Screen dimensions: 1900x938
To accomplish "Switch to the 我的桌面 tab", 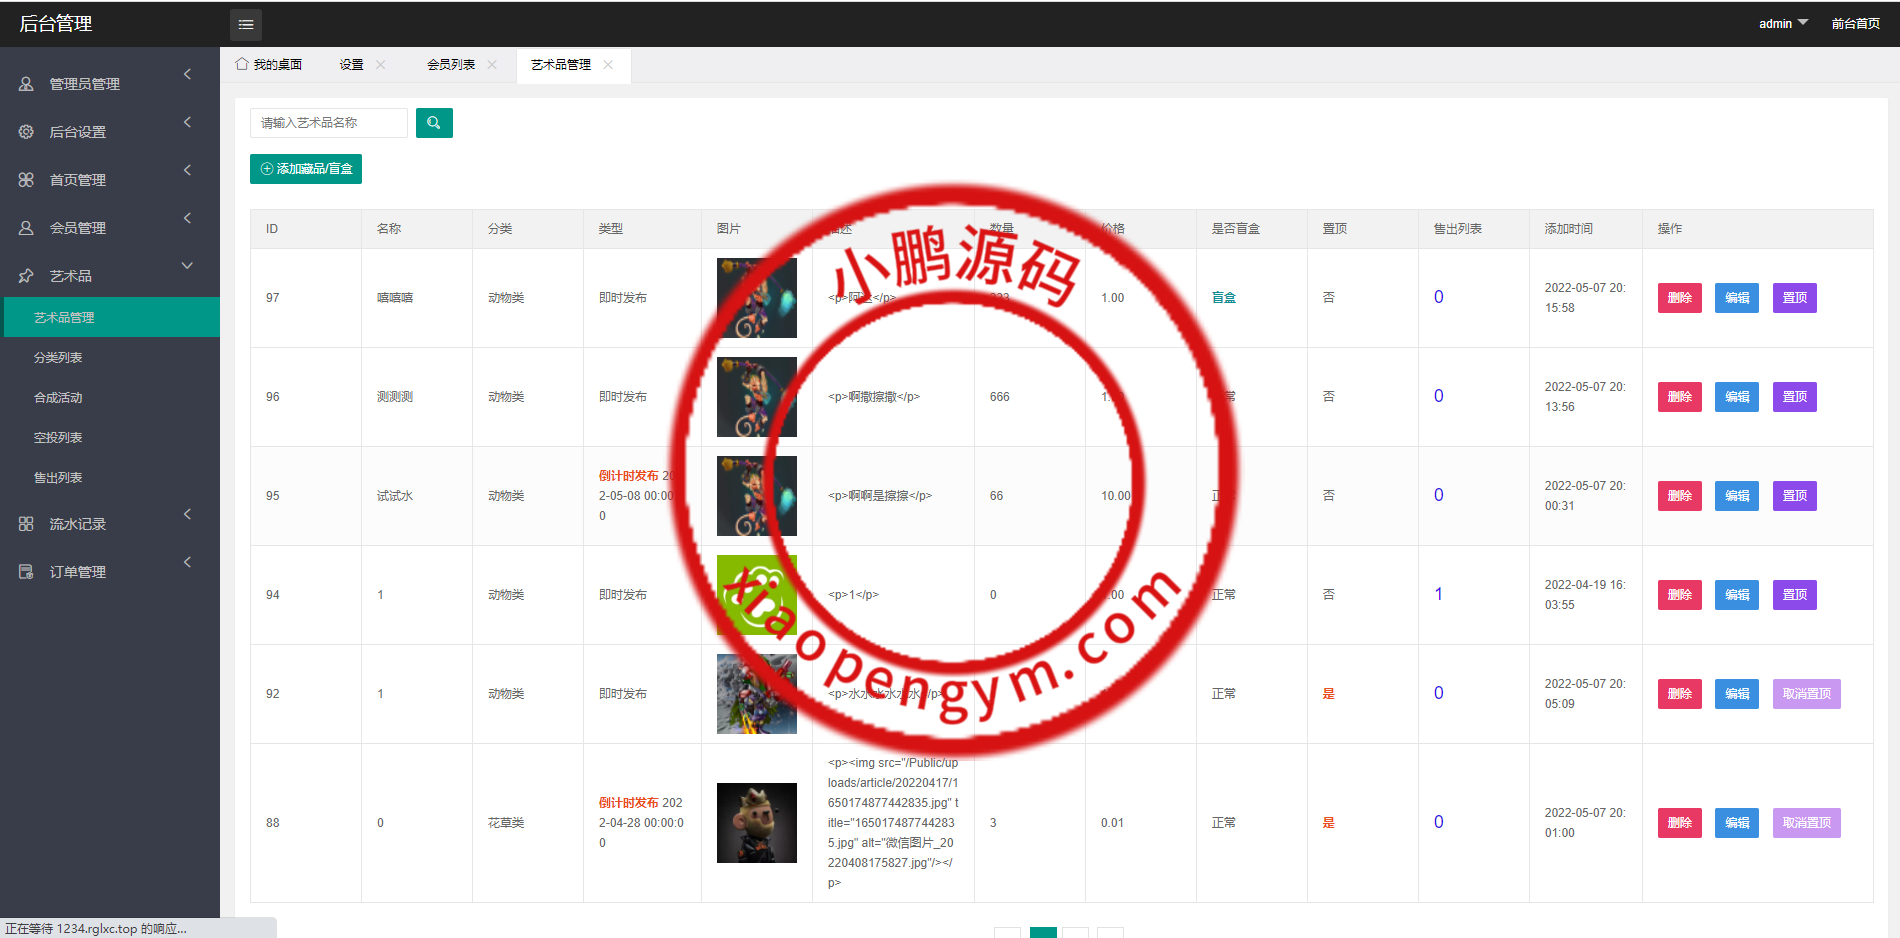I will point(269,65).
